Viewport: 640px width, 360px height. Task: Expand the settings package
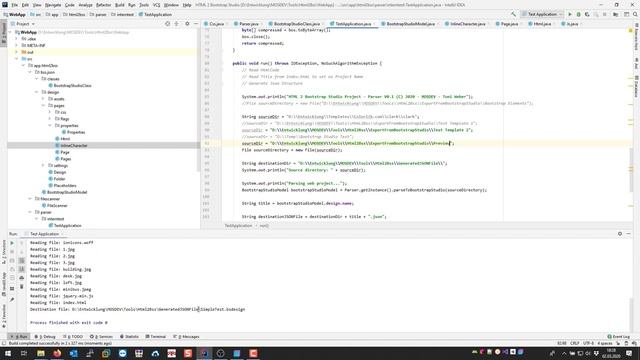coord(43,166)
